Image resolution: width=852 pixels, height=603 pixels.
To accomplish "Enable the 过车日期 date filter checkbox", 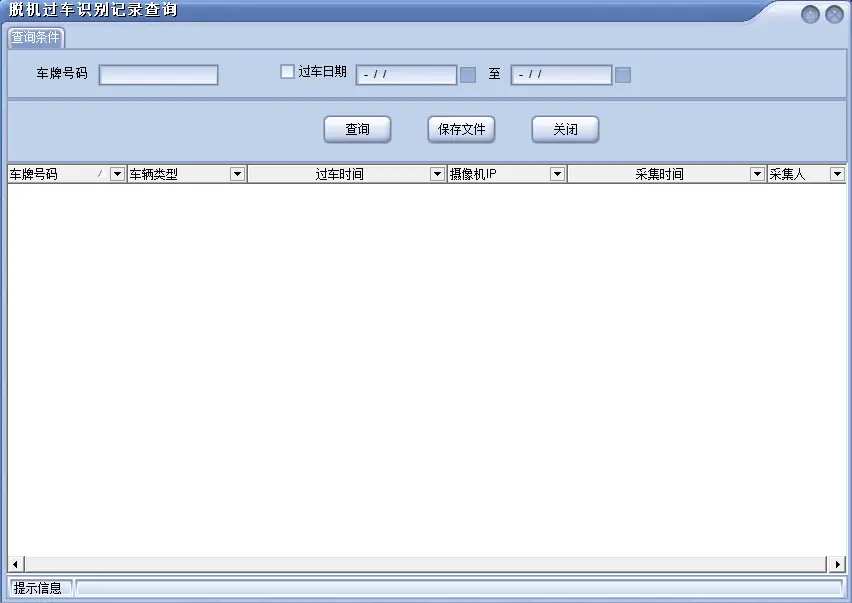I will click(x=287, y=73).
